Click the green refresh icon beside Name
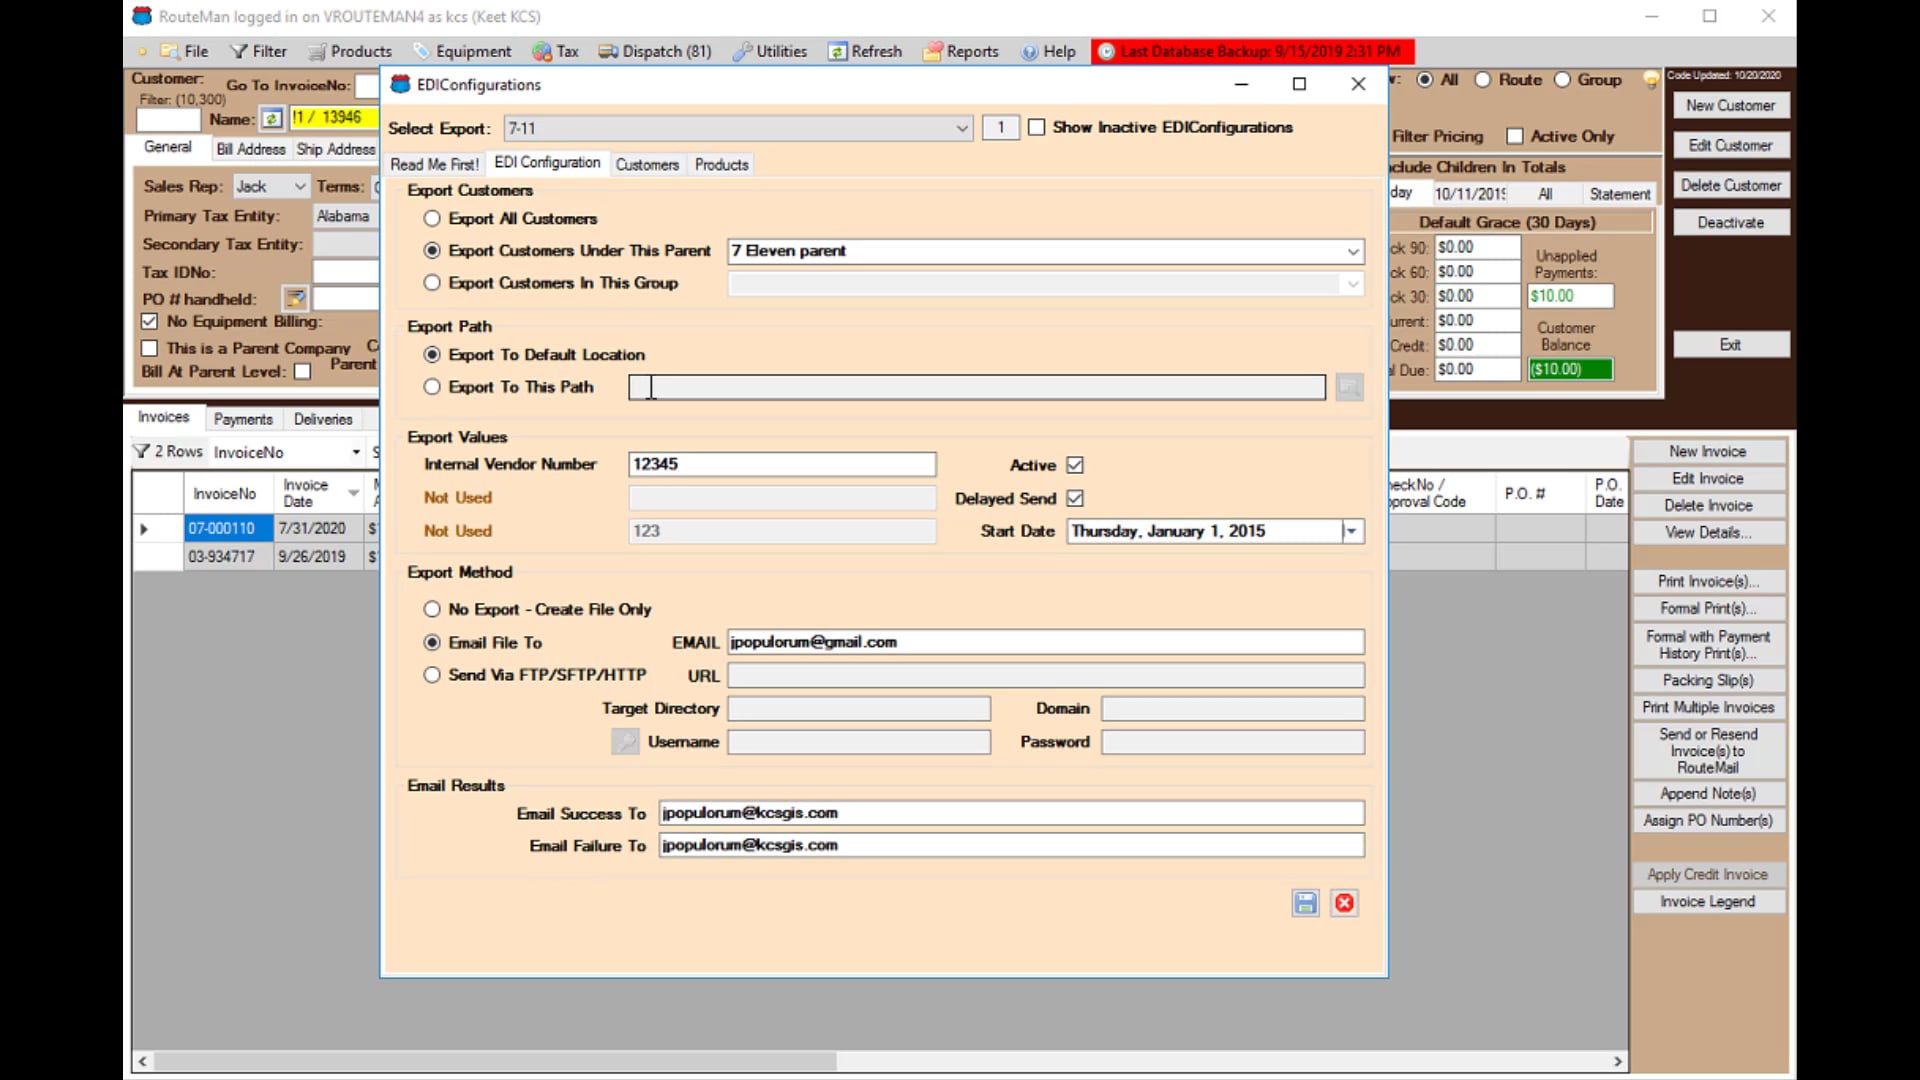The image size is (1920, 1080). (272, 119)
